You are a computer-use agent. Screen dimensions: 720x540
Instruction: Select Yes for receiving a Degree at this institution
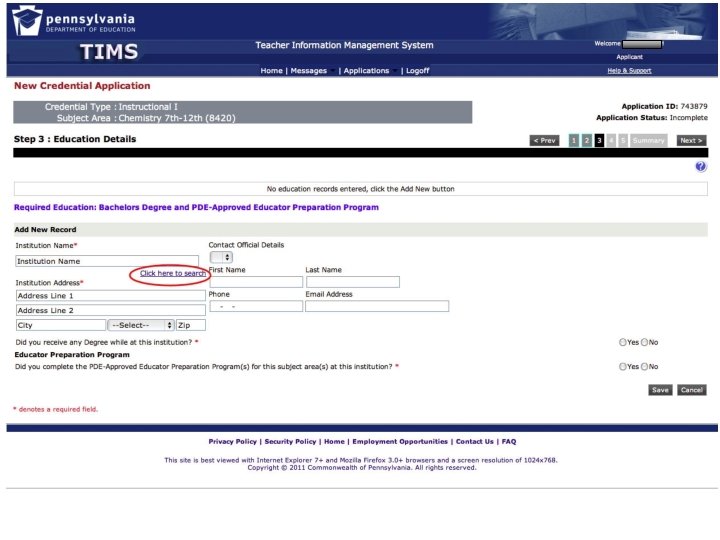coord(623,342)
